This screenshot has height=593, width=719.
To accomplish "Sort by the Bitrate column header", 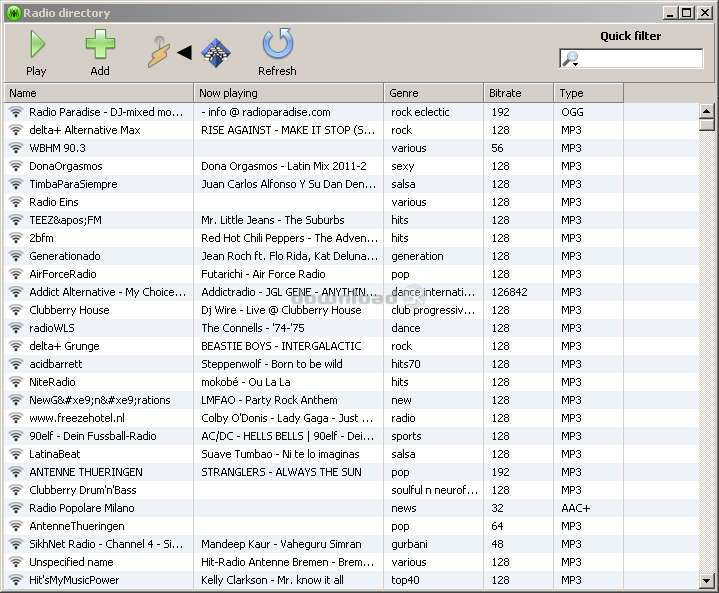I will 519,93.
